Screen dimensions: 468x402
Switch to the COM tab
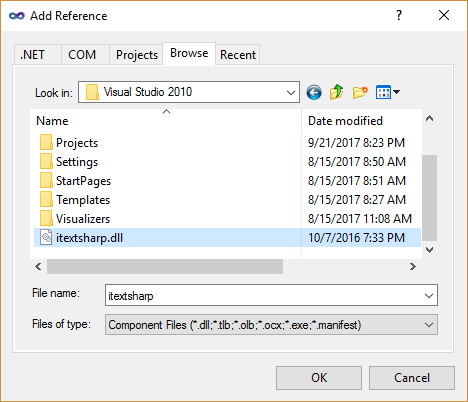(85, 54)
